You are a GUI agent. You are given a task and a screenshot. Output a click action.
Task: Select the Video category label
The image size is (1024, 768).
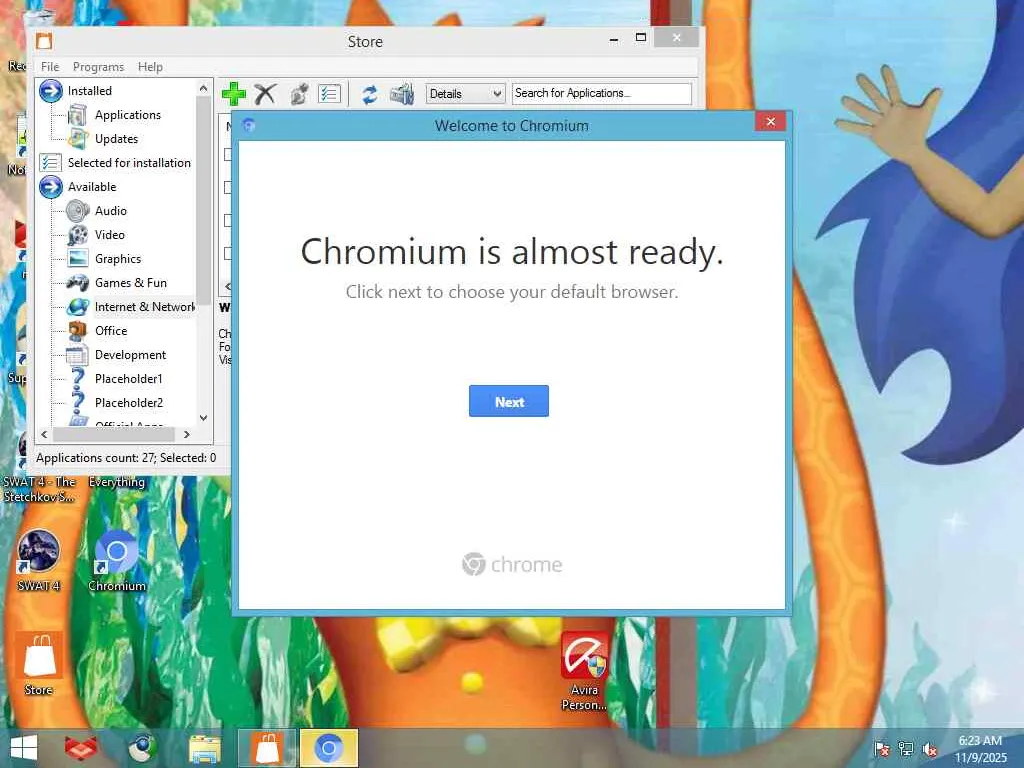click(110, 234)
